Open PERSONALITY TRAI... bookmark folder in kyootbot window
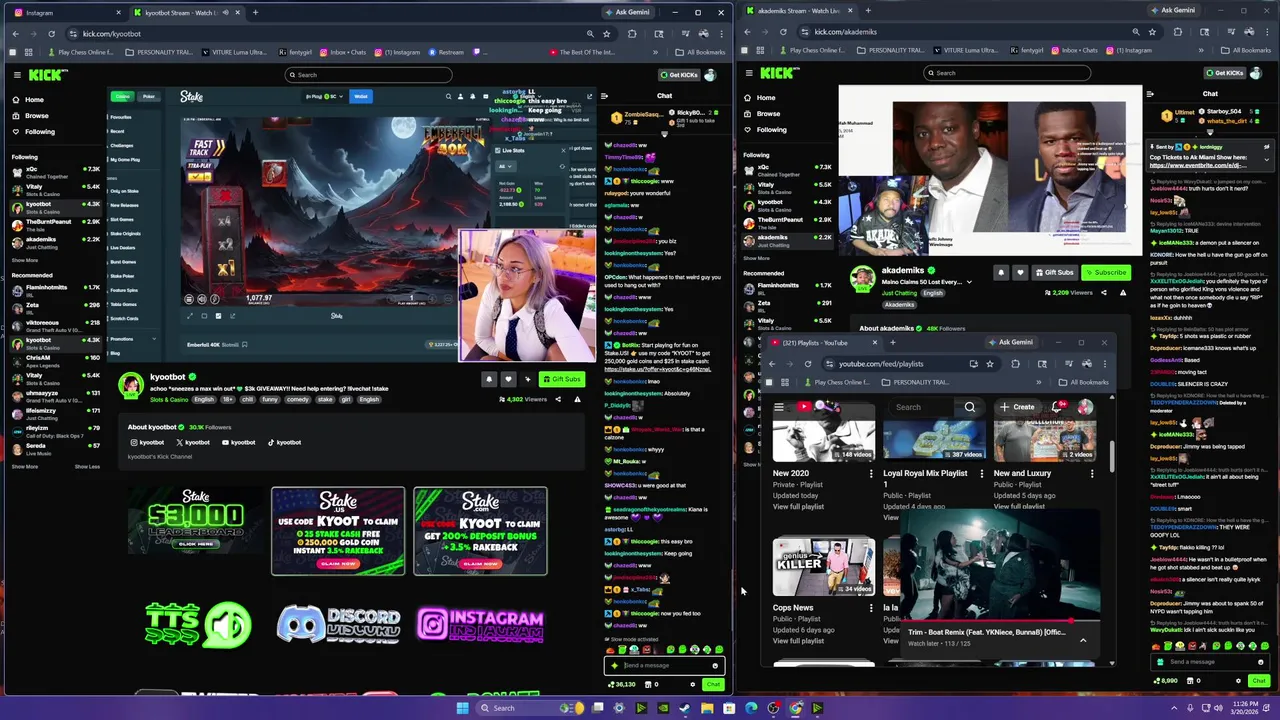 [x=160, y=52]
